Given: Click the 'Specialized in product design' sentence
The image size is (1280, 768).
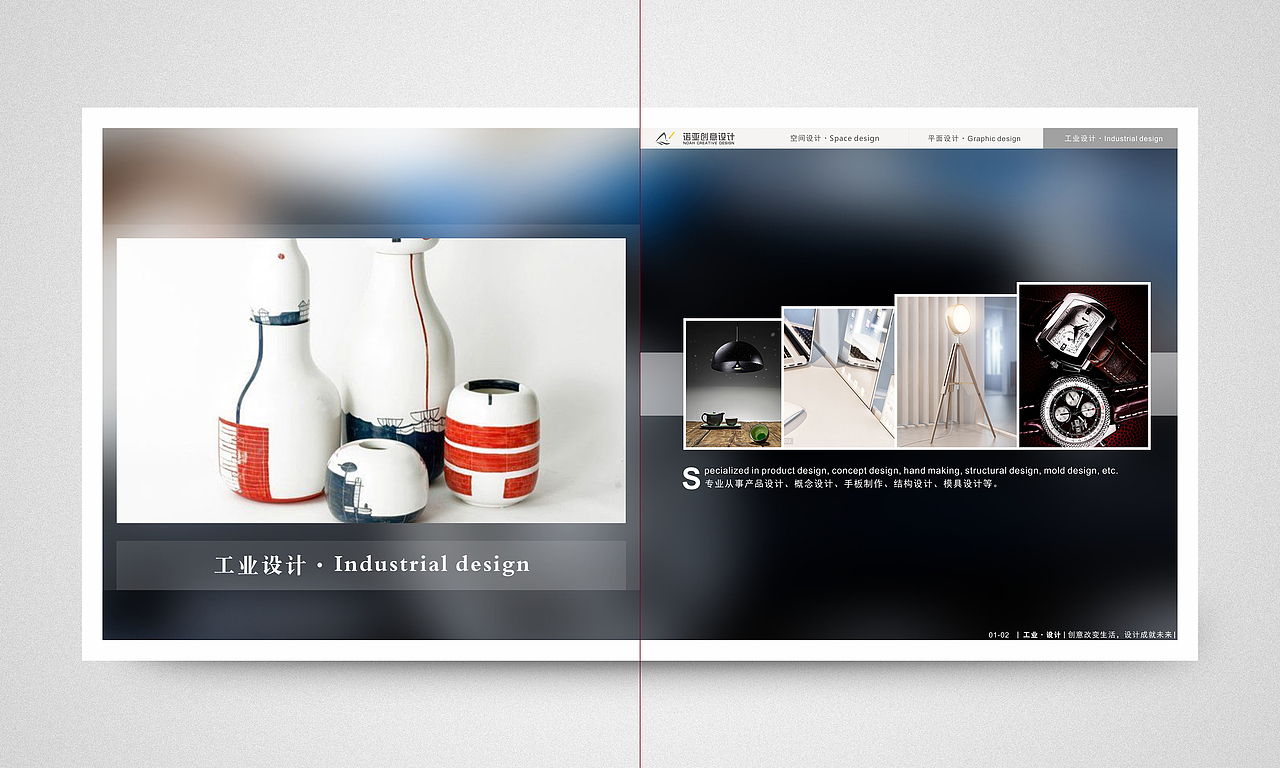Looking at the screenshot, I should click(900, 470).
